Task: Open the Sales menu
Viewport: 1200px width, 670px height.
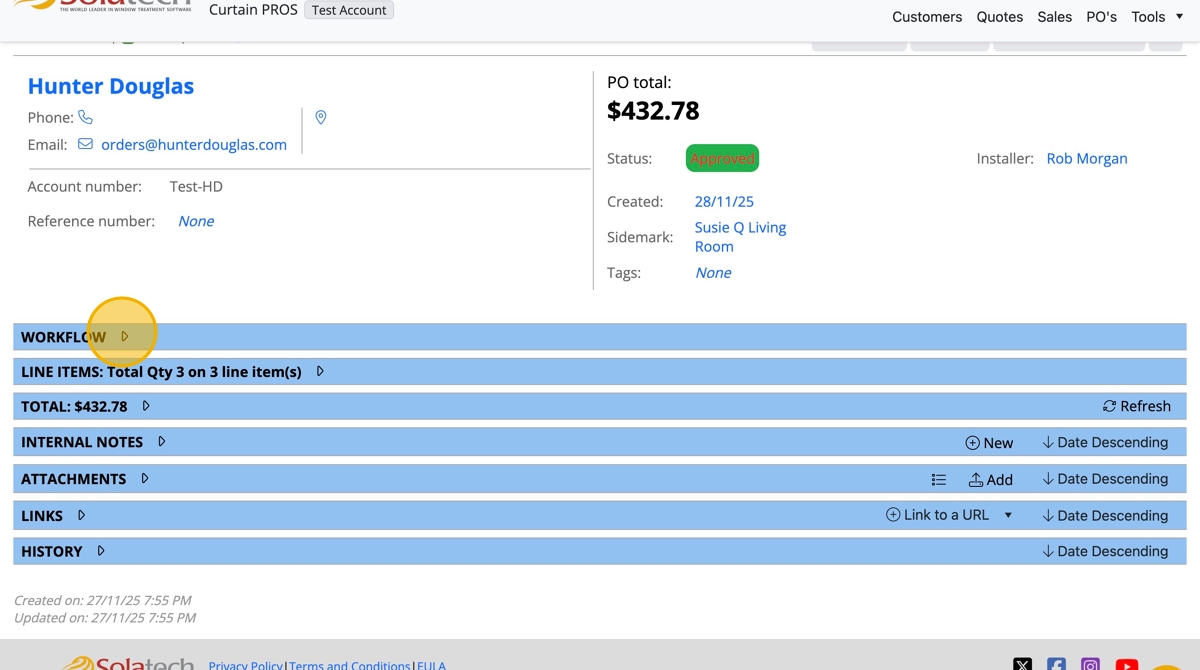Action: [x=1054, y=16]
